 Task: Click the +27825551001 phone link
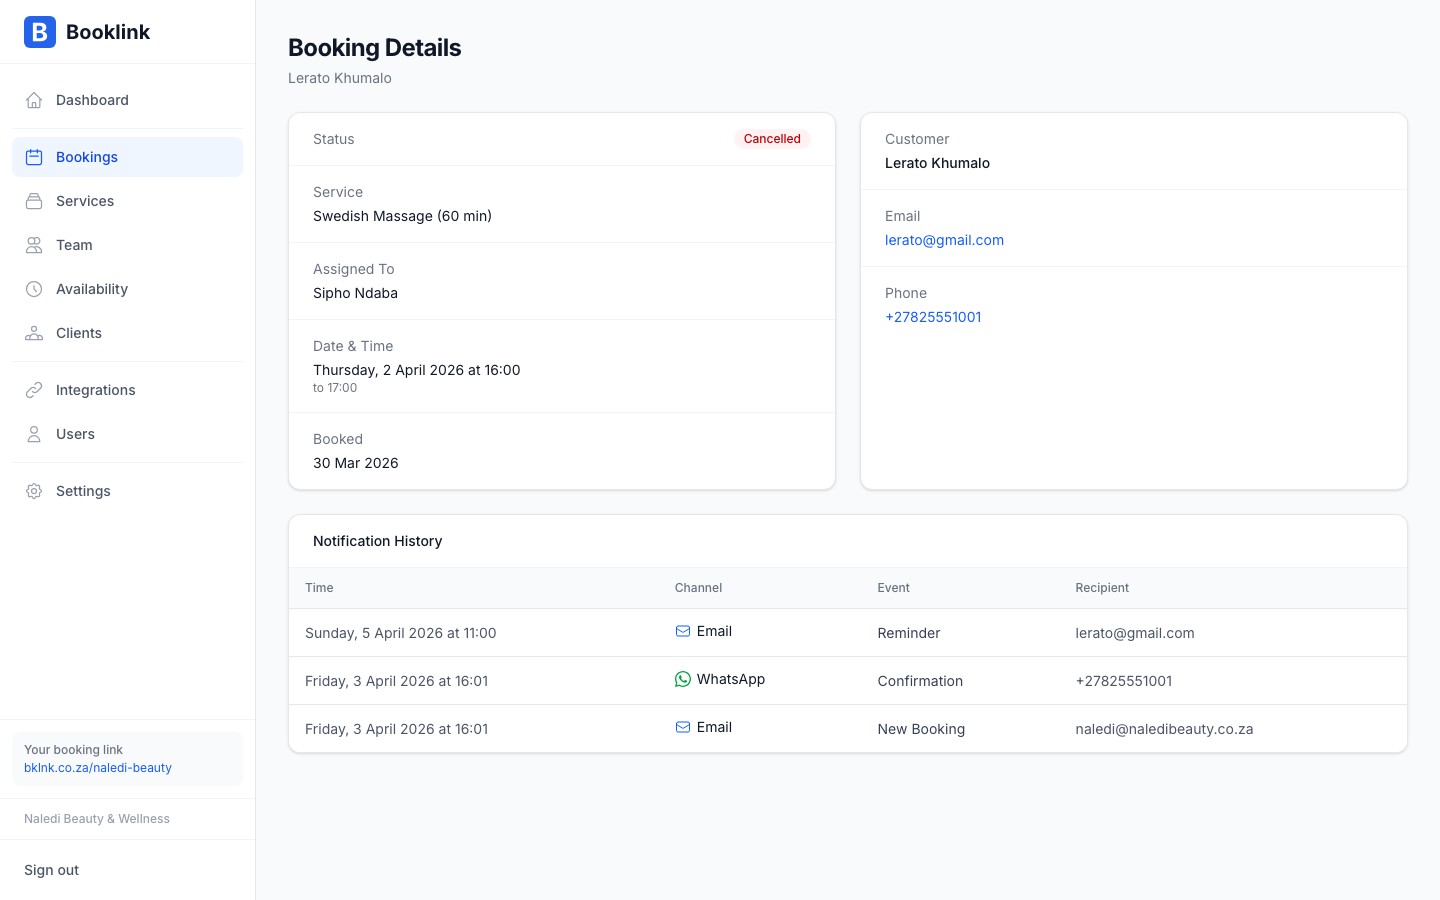point(933,317)
